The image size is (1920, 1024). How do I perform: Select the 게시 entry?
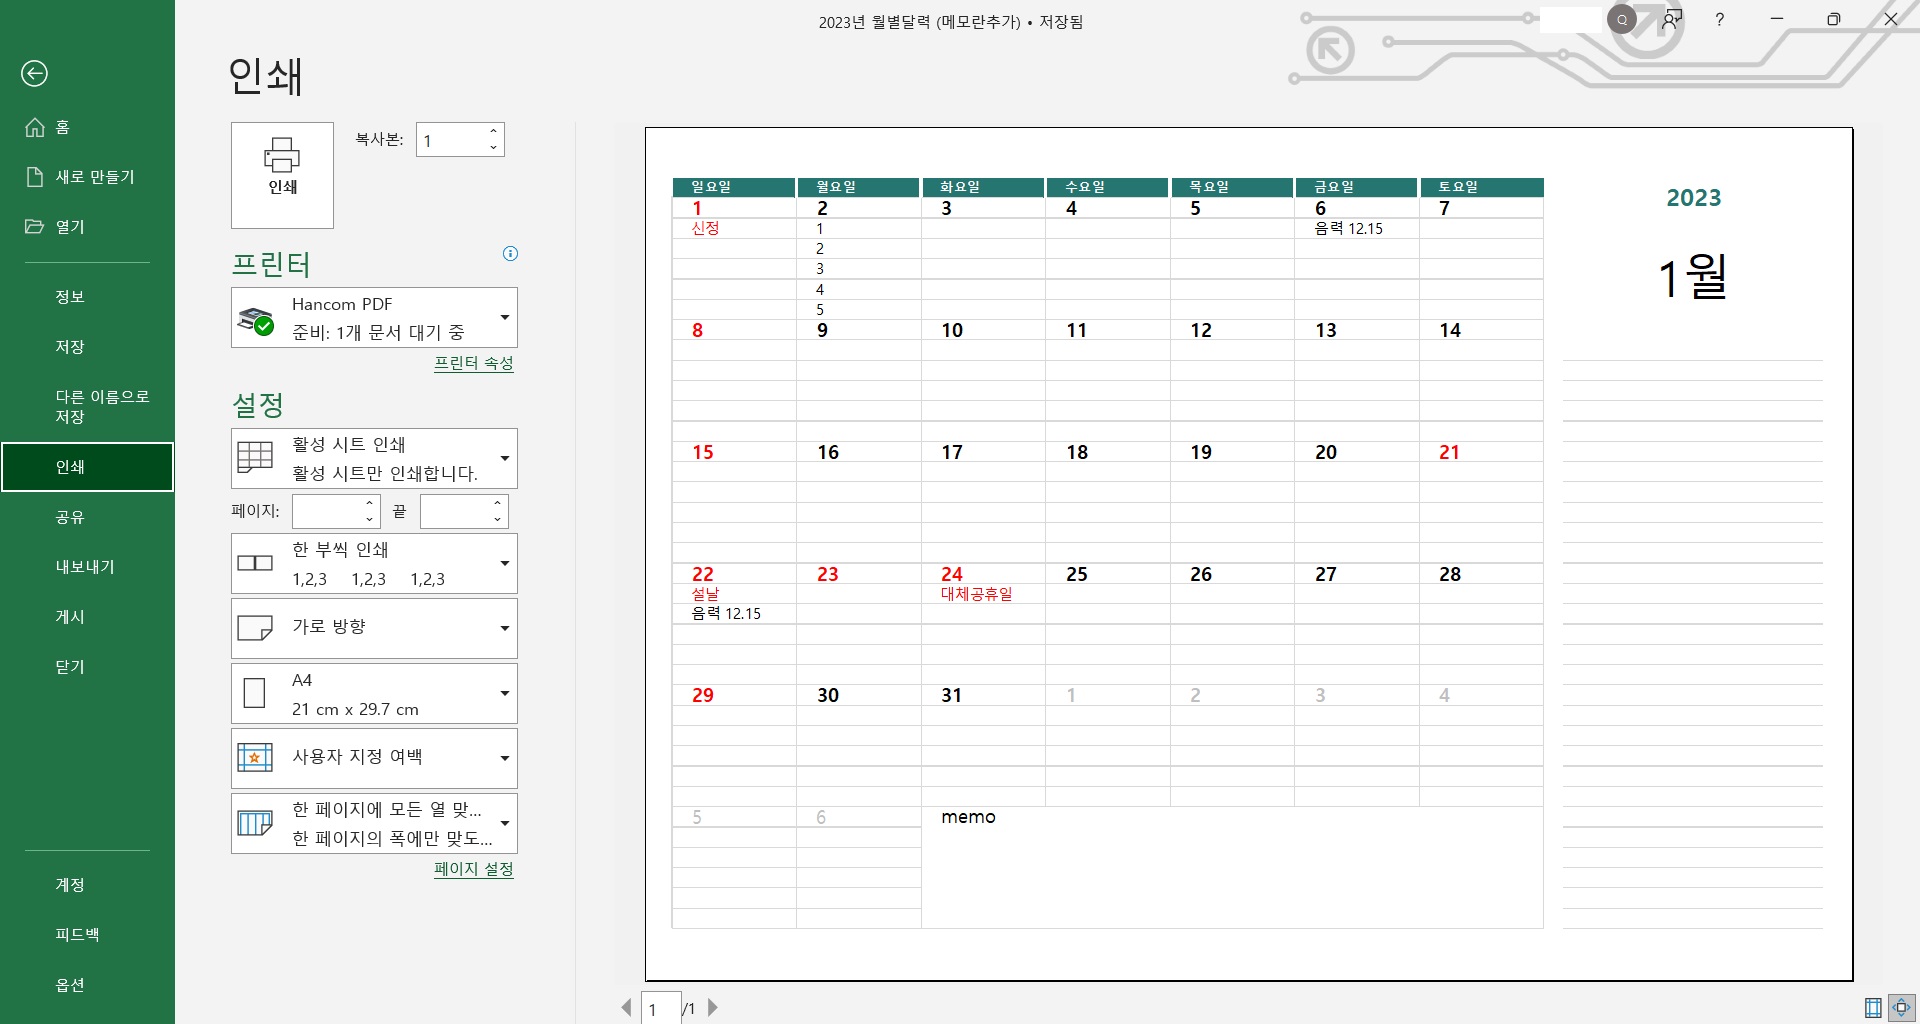pyautogui.click(x=87, y=617)
